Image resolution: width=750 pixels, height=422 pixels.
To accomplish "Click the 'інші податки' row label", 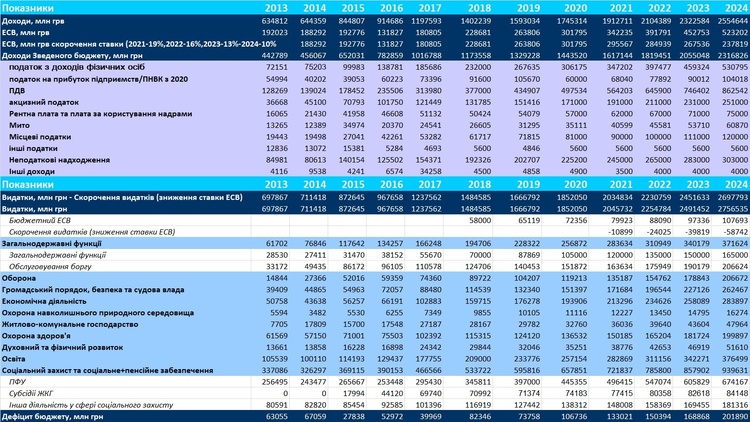I will [33, 148].
